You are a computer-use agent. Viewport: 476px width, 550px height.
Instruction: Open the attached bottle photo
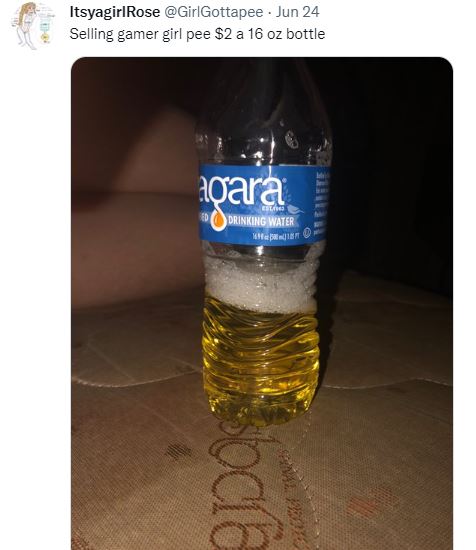coord(262,303)
